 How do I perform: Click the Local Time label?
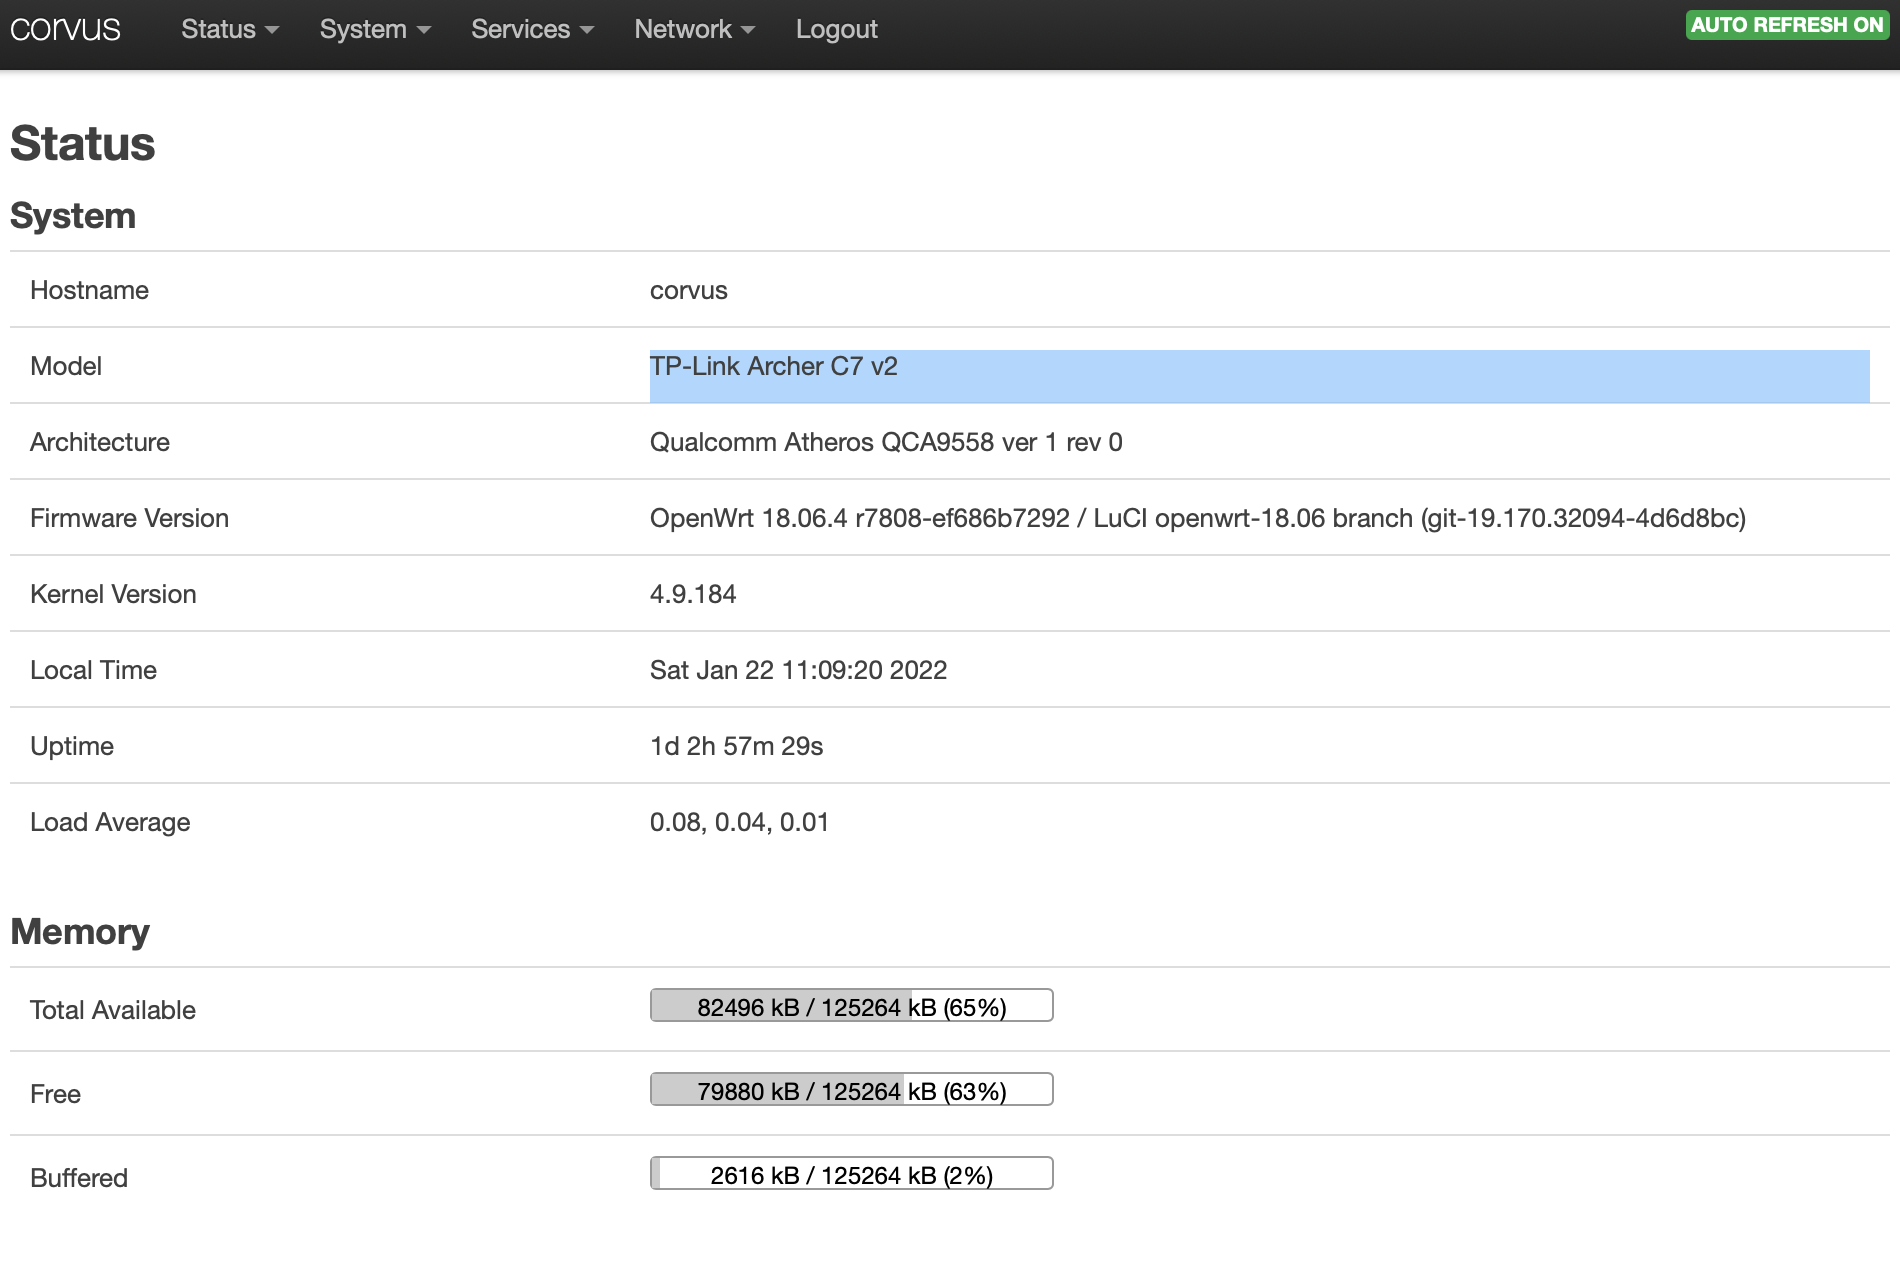[x=93, y=670]
